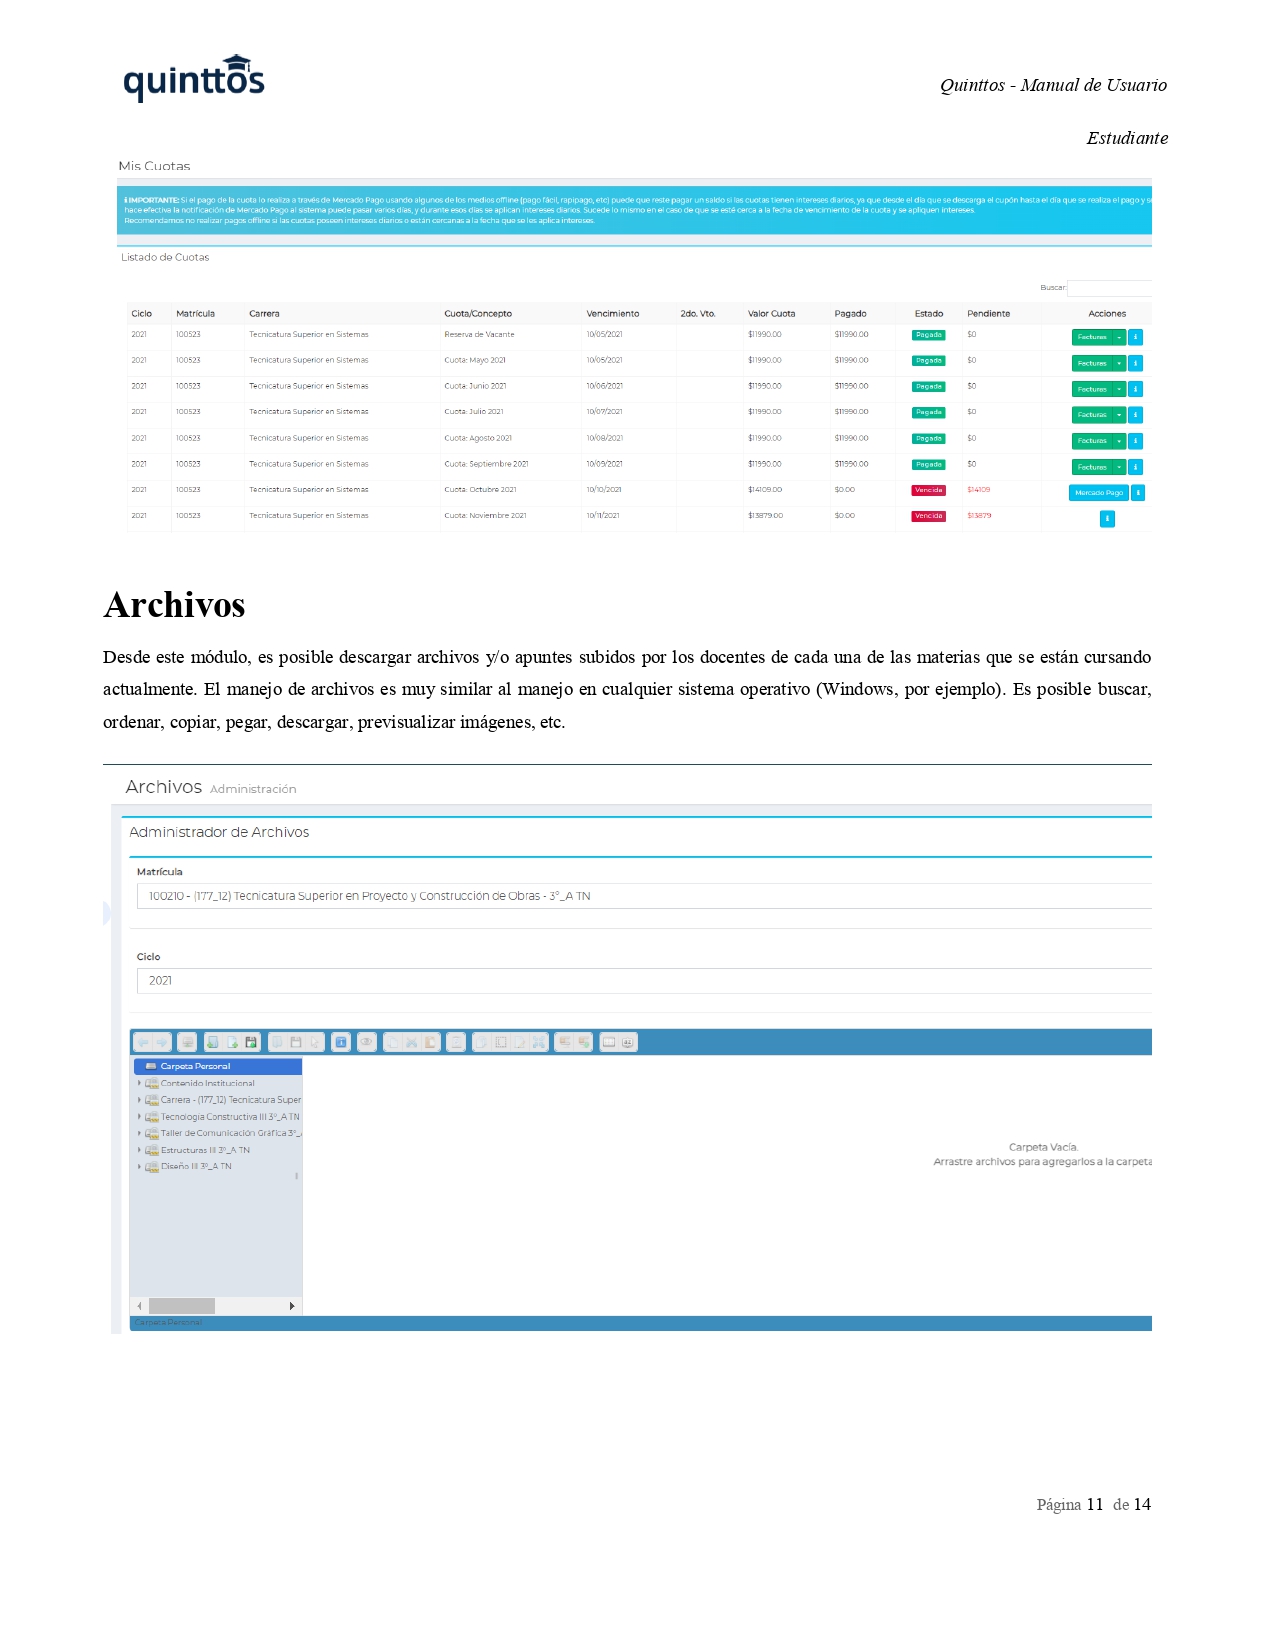Click the extract archive icon
The image size is (1275, 1650).
pyautogui.click(x=564, y=1042)
